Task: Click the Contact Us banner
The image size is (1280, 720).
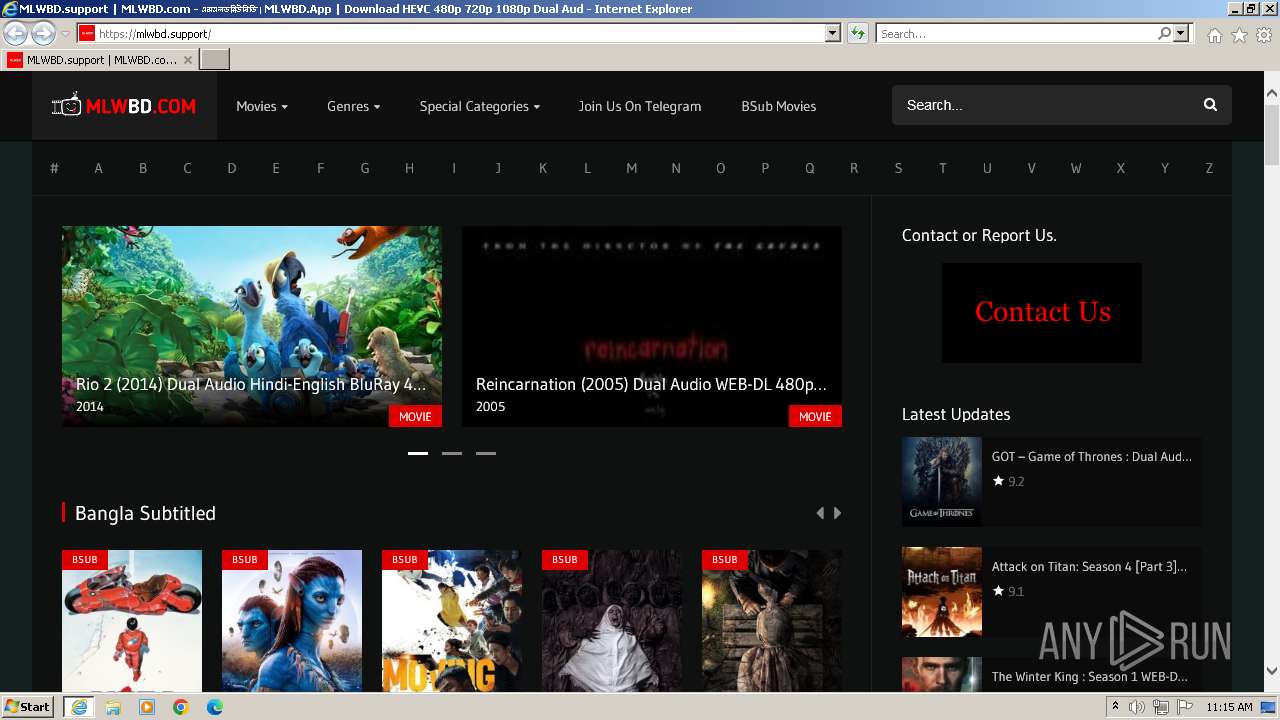Action: coord(1041,313)
